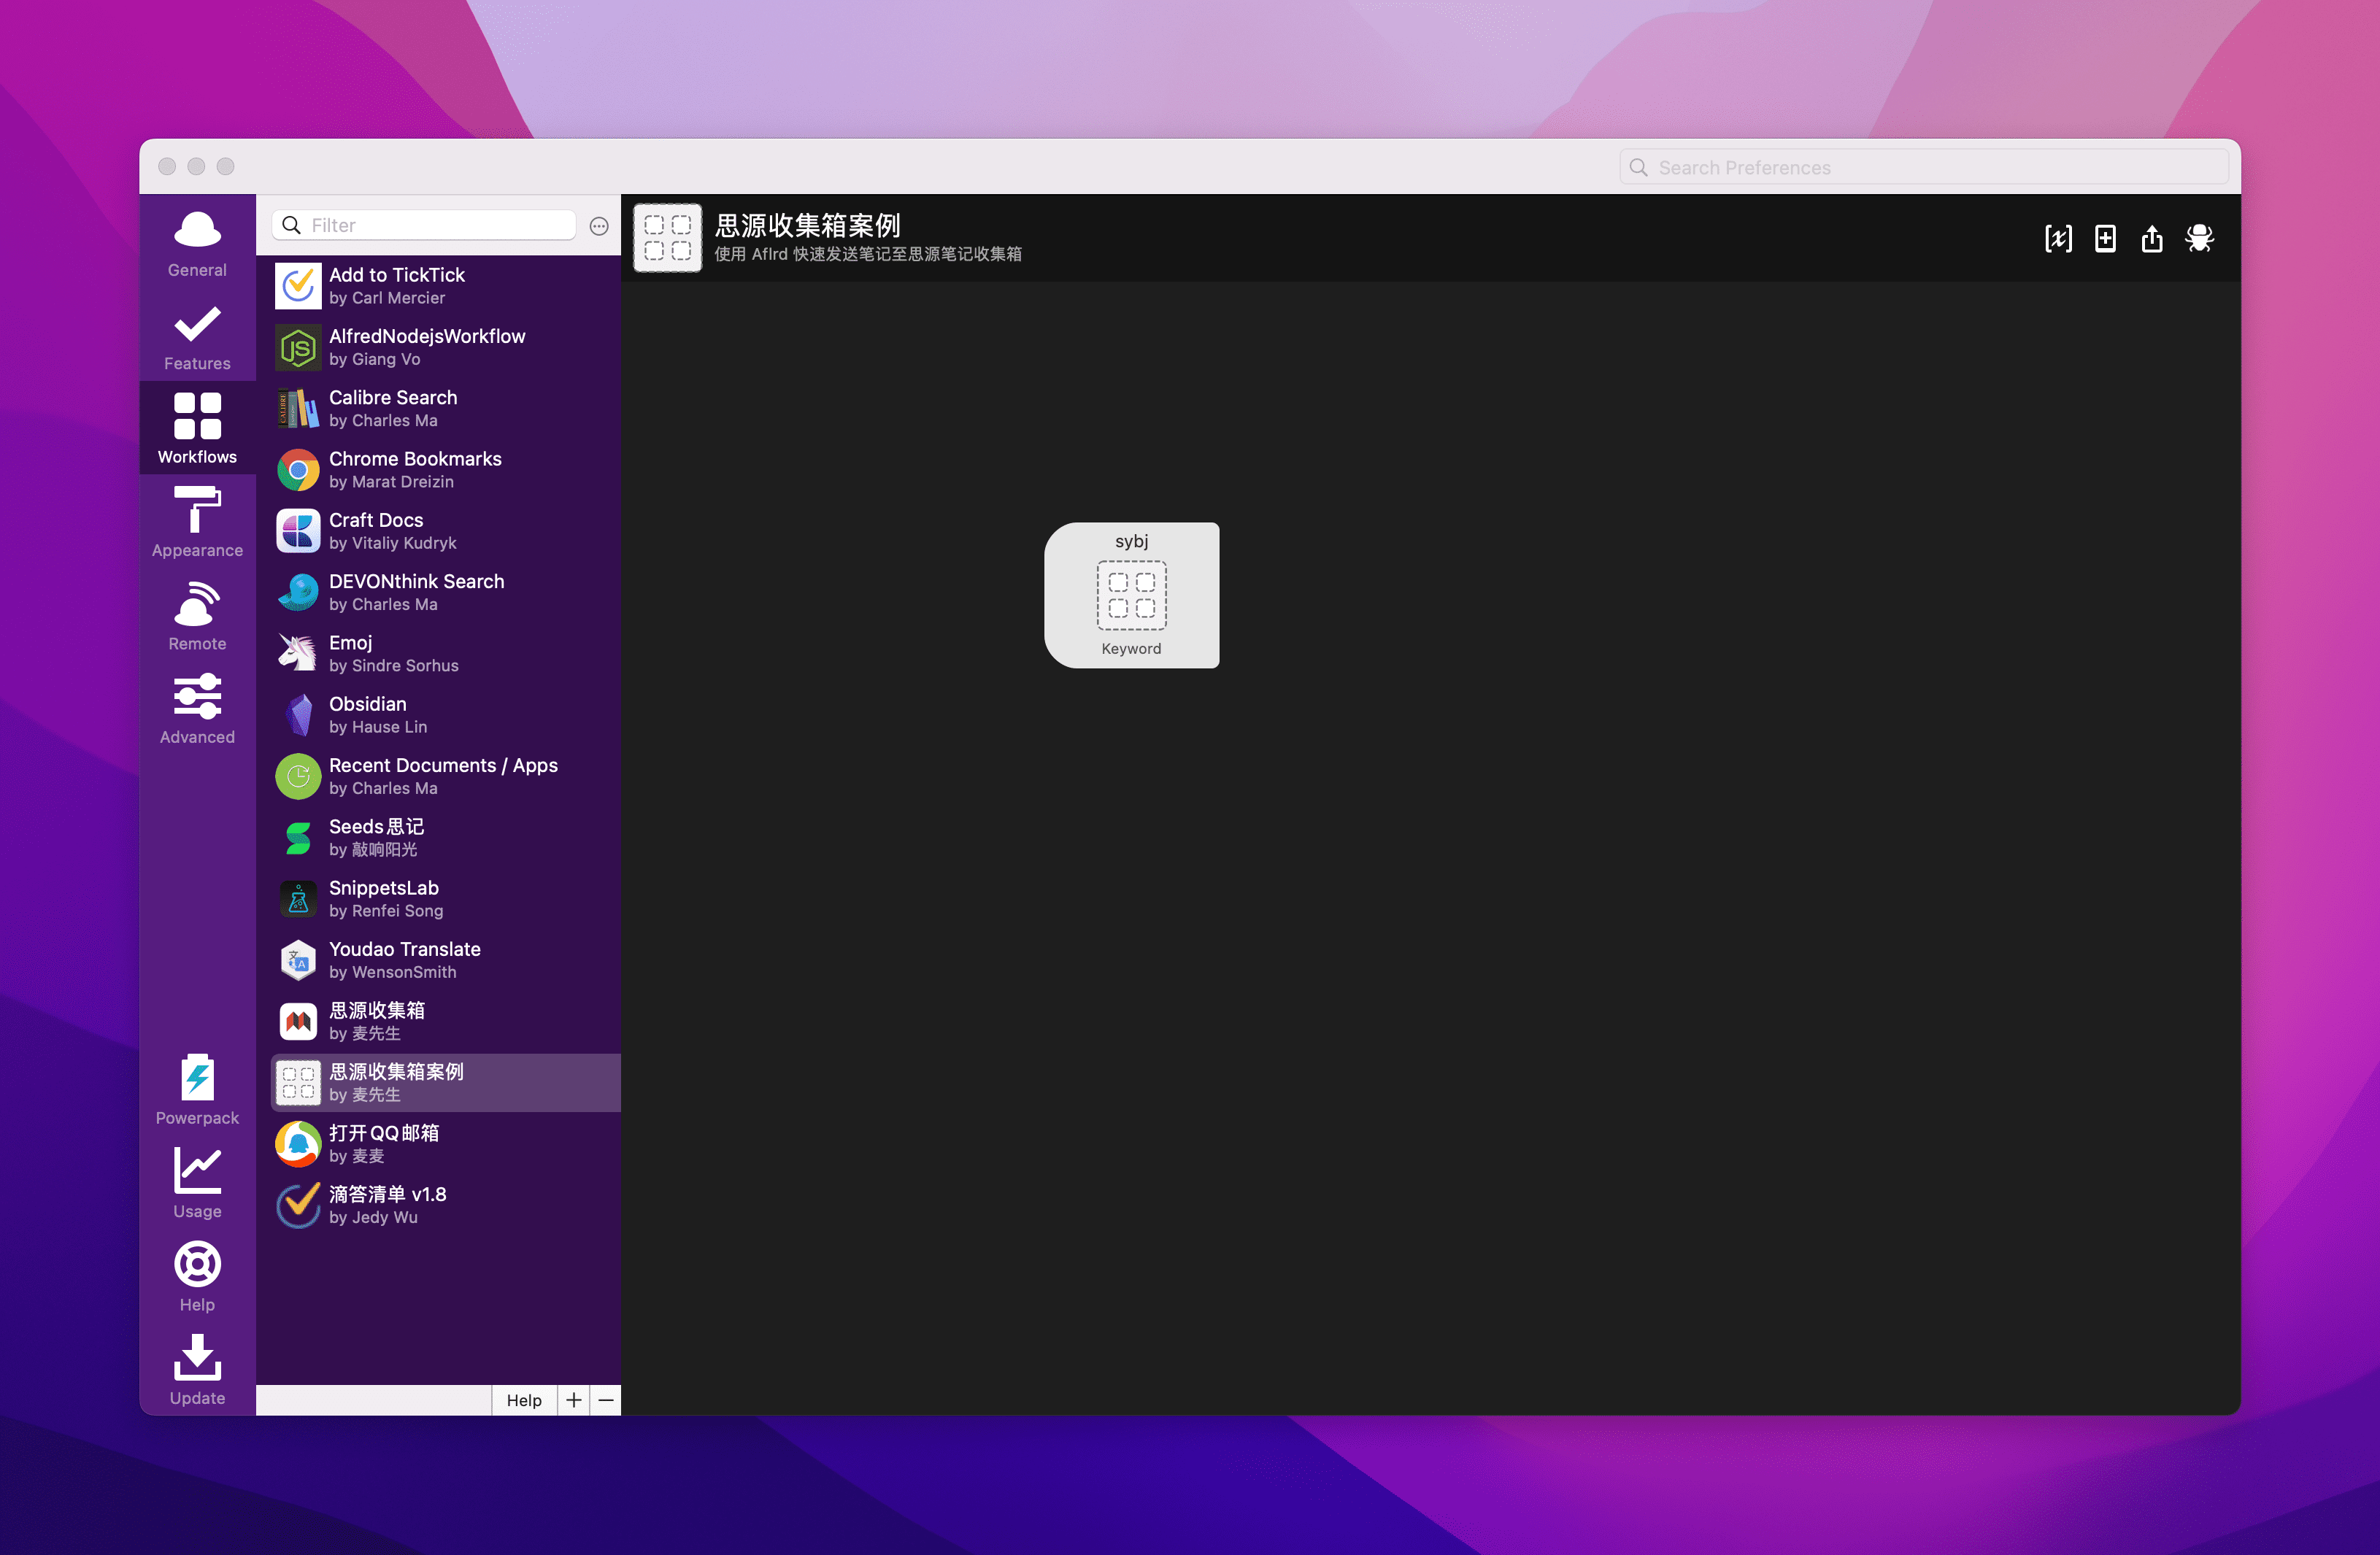The width and height of the screenshot is (2380, 1555).
Task: Open the Help section in sidebar
Action: 197,1277
